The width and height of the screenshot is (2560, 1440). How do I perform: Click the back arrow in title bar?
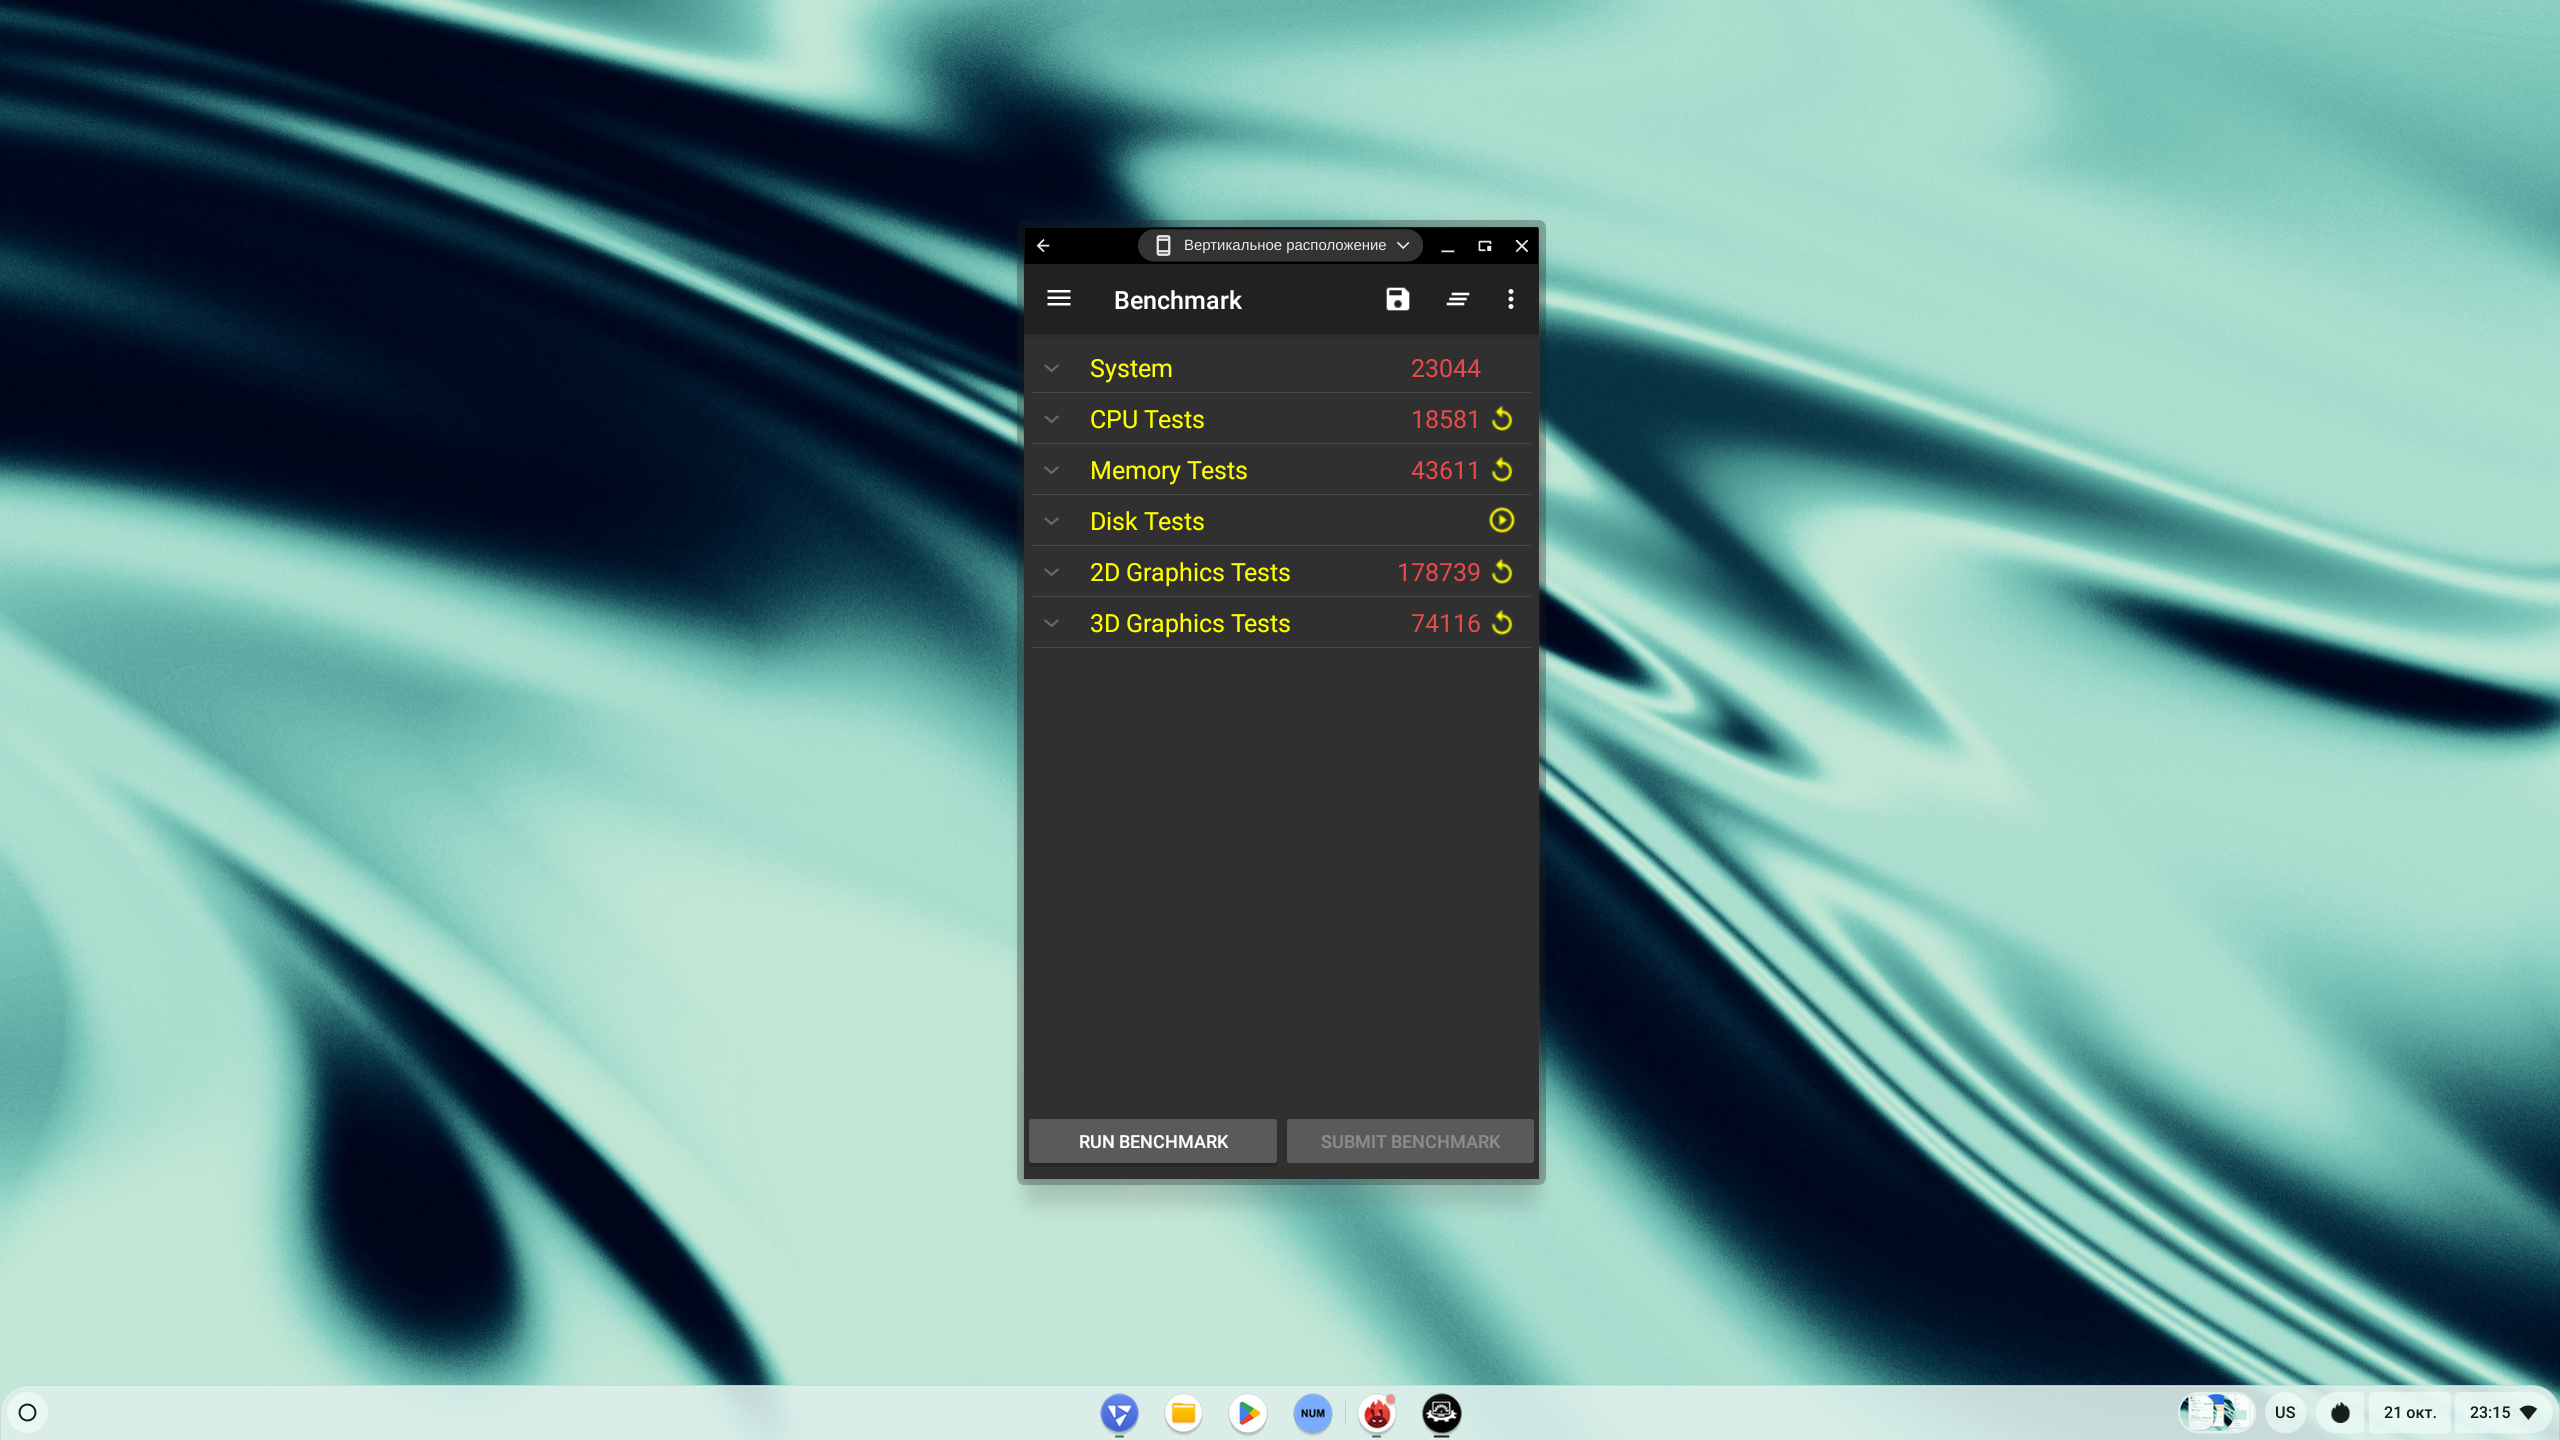[x=1043, y=245]
